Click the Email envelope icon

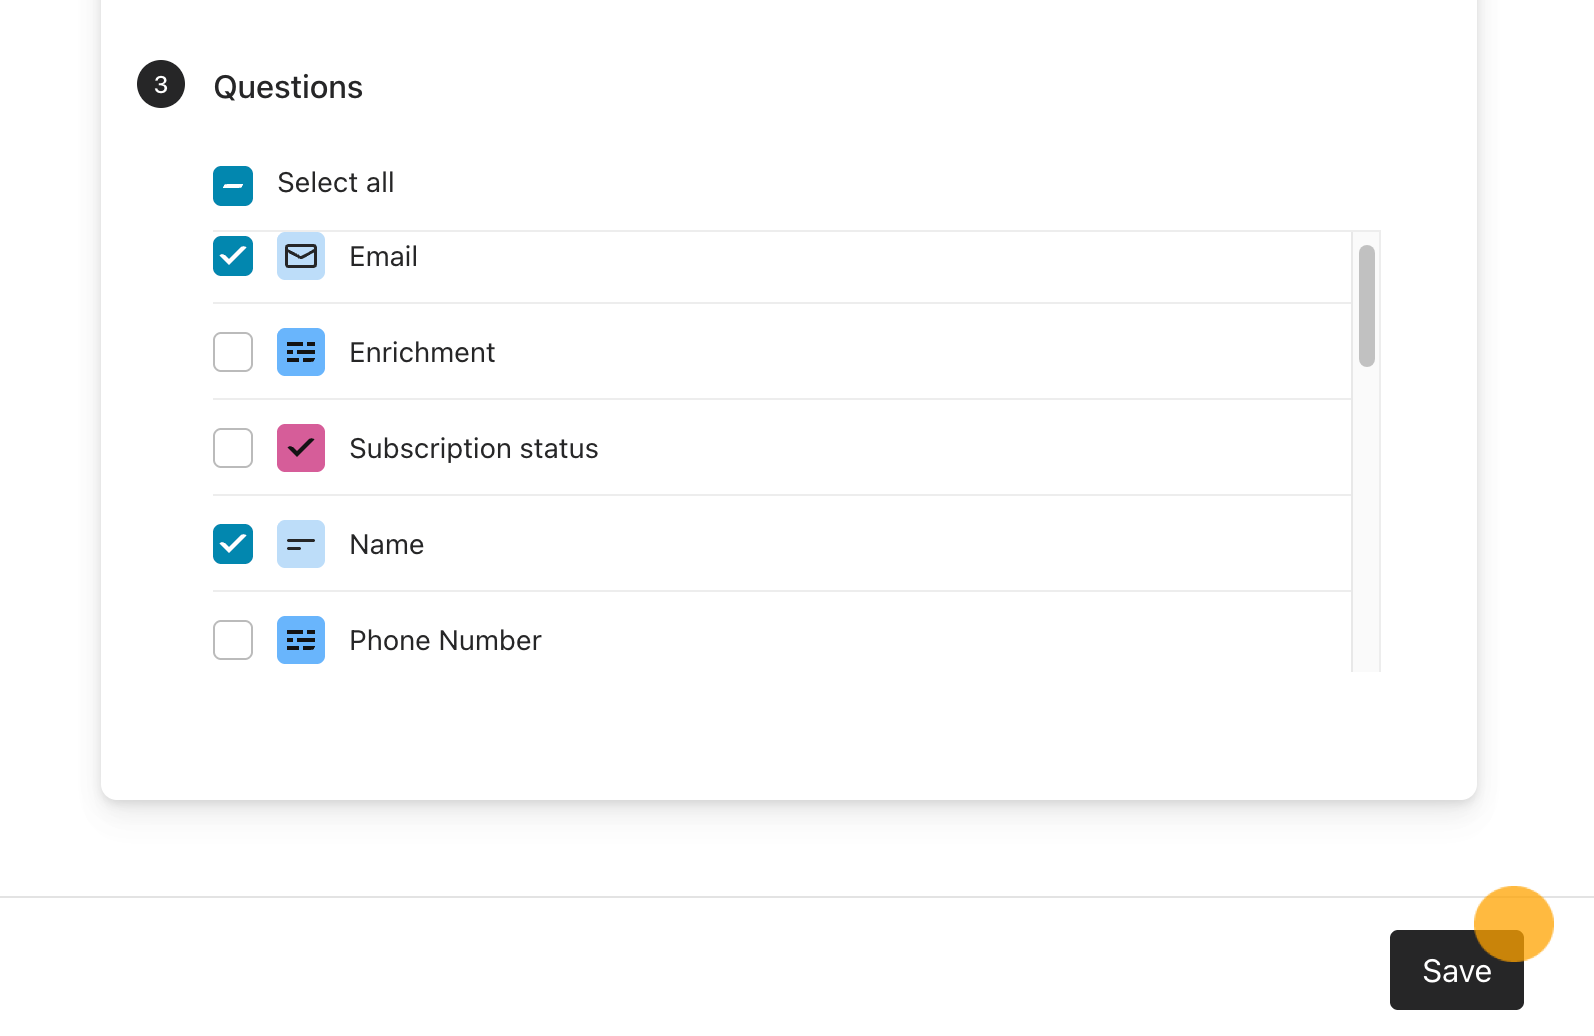[301, 256]
